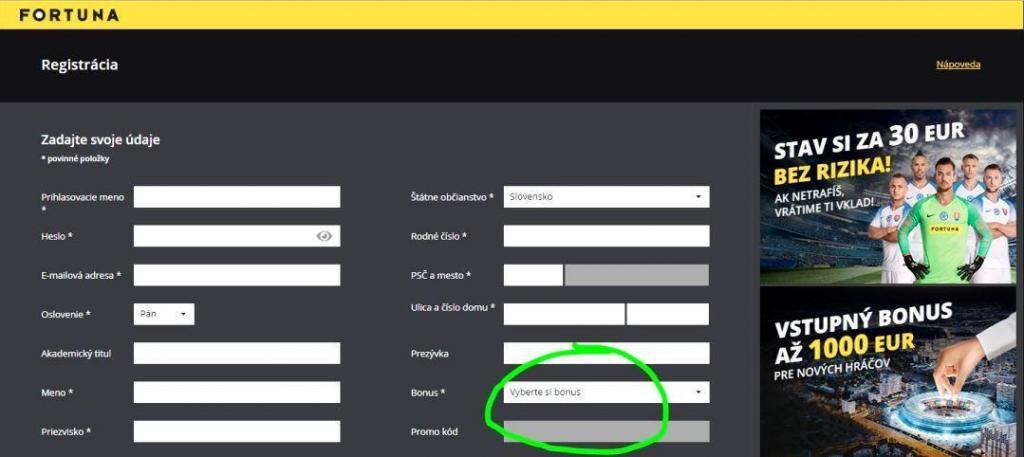This screenshot has height=457, width=1024.
Task: Open the Vyberte si bonus dropdown
Action: click(606, 392)
